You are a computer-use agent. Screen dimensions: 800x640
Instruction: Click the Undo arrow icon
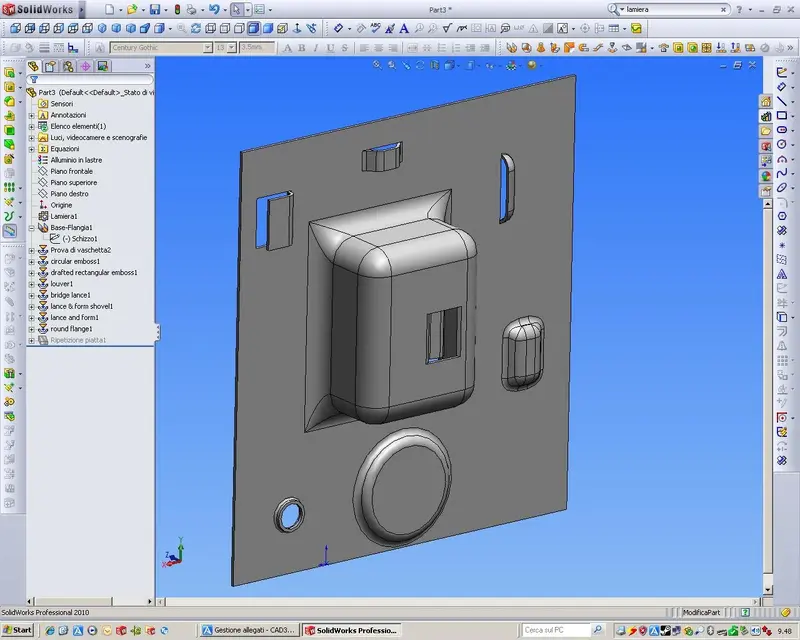click(x=214, y=9)
